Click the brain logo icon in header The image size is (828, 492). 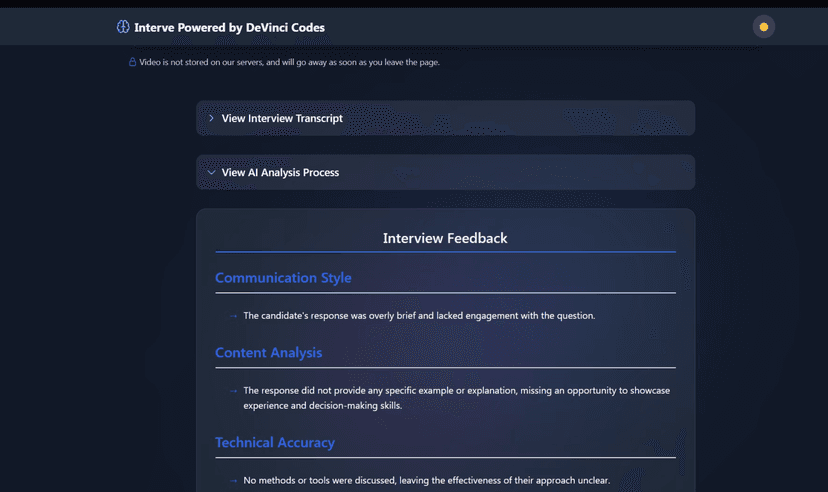pos(123,27)
